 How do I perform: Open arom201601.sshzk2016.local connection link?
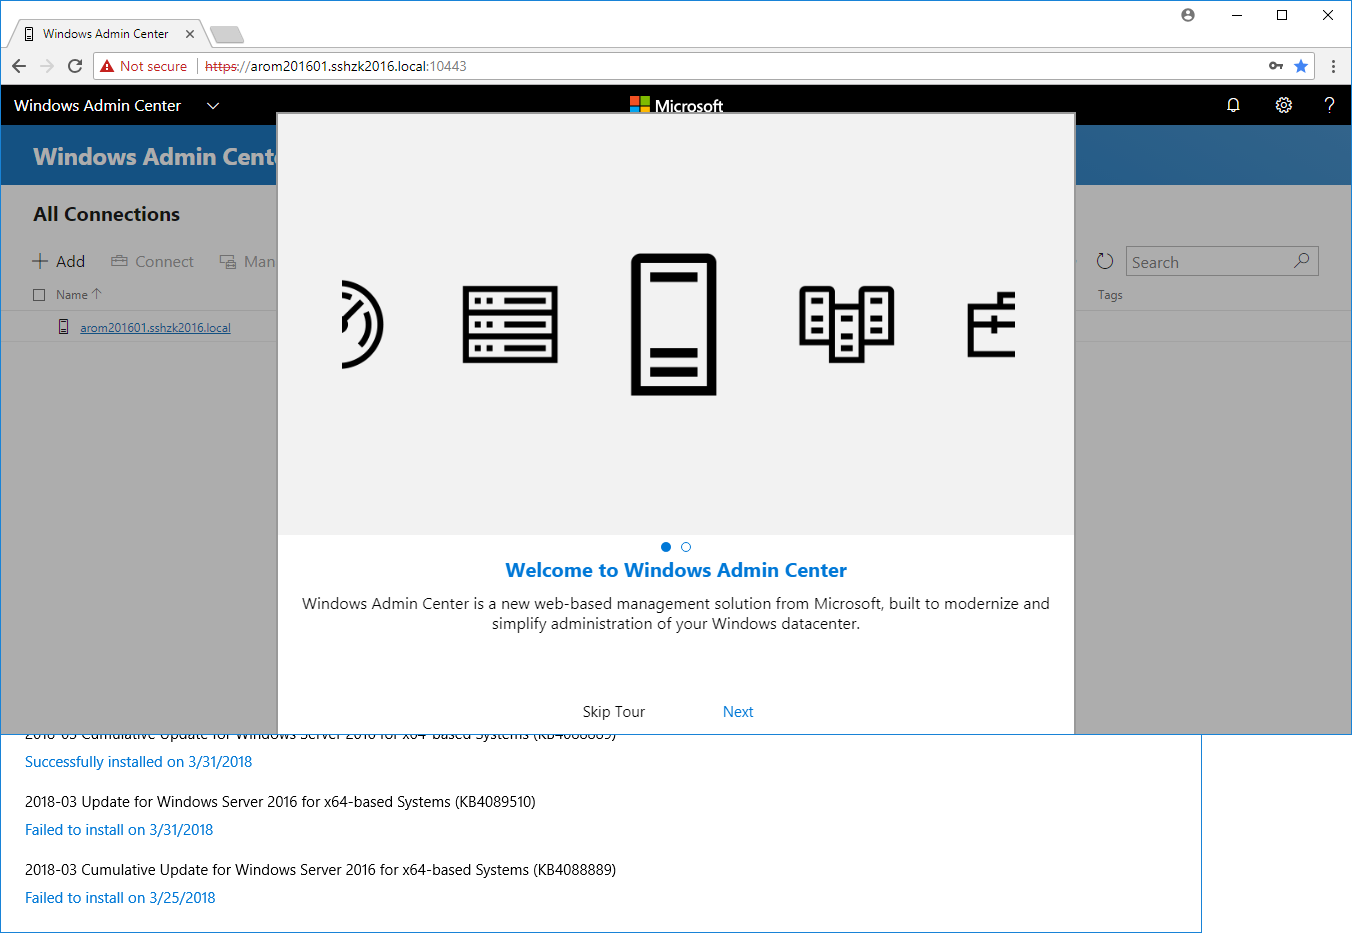155,328
